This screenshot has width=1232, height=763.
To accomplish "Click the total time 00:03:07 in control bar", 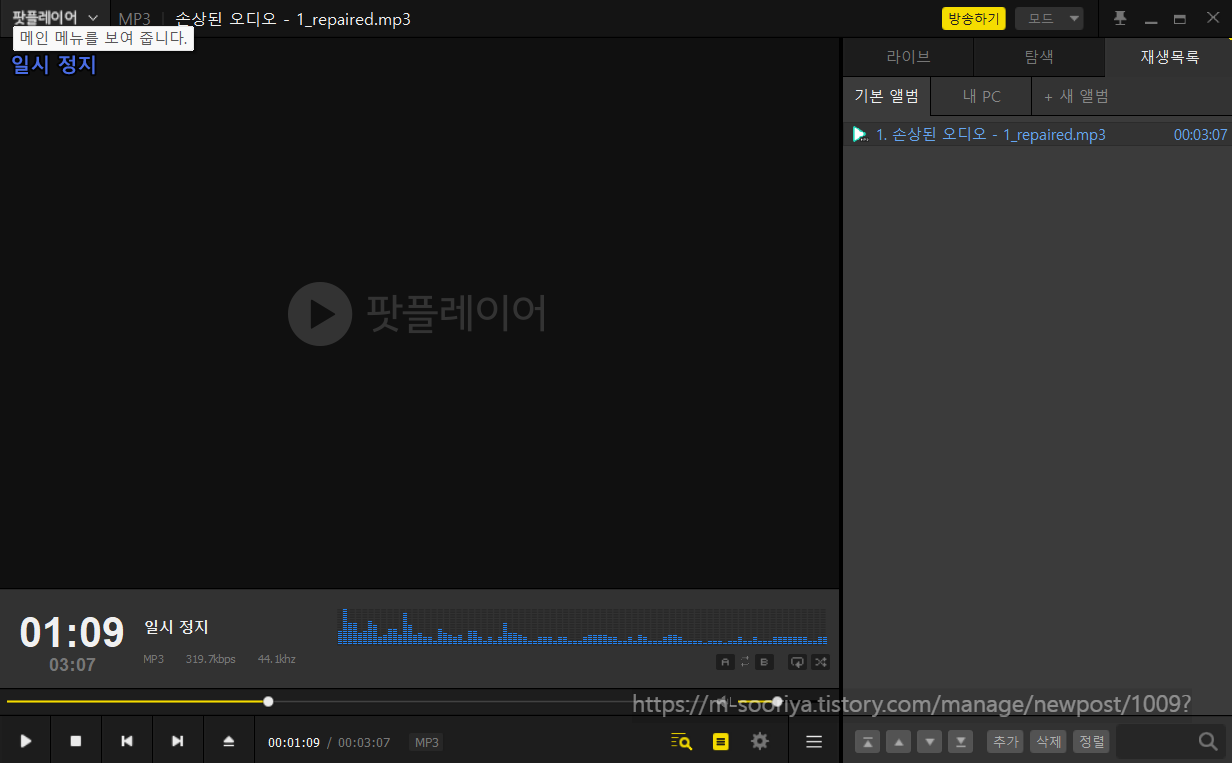I will pyautogui.click(x=364, y=742).
